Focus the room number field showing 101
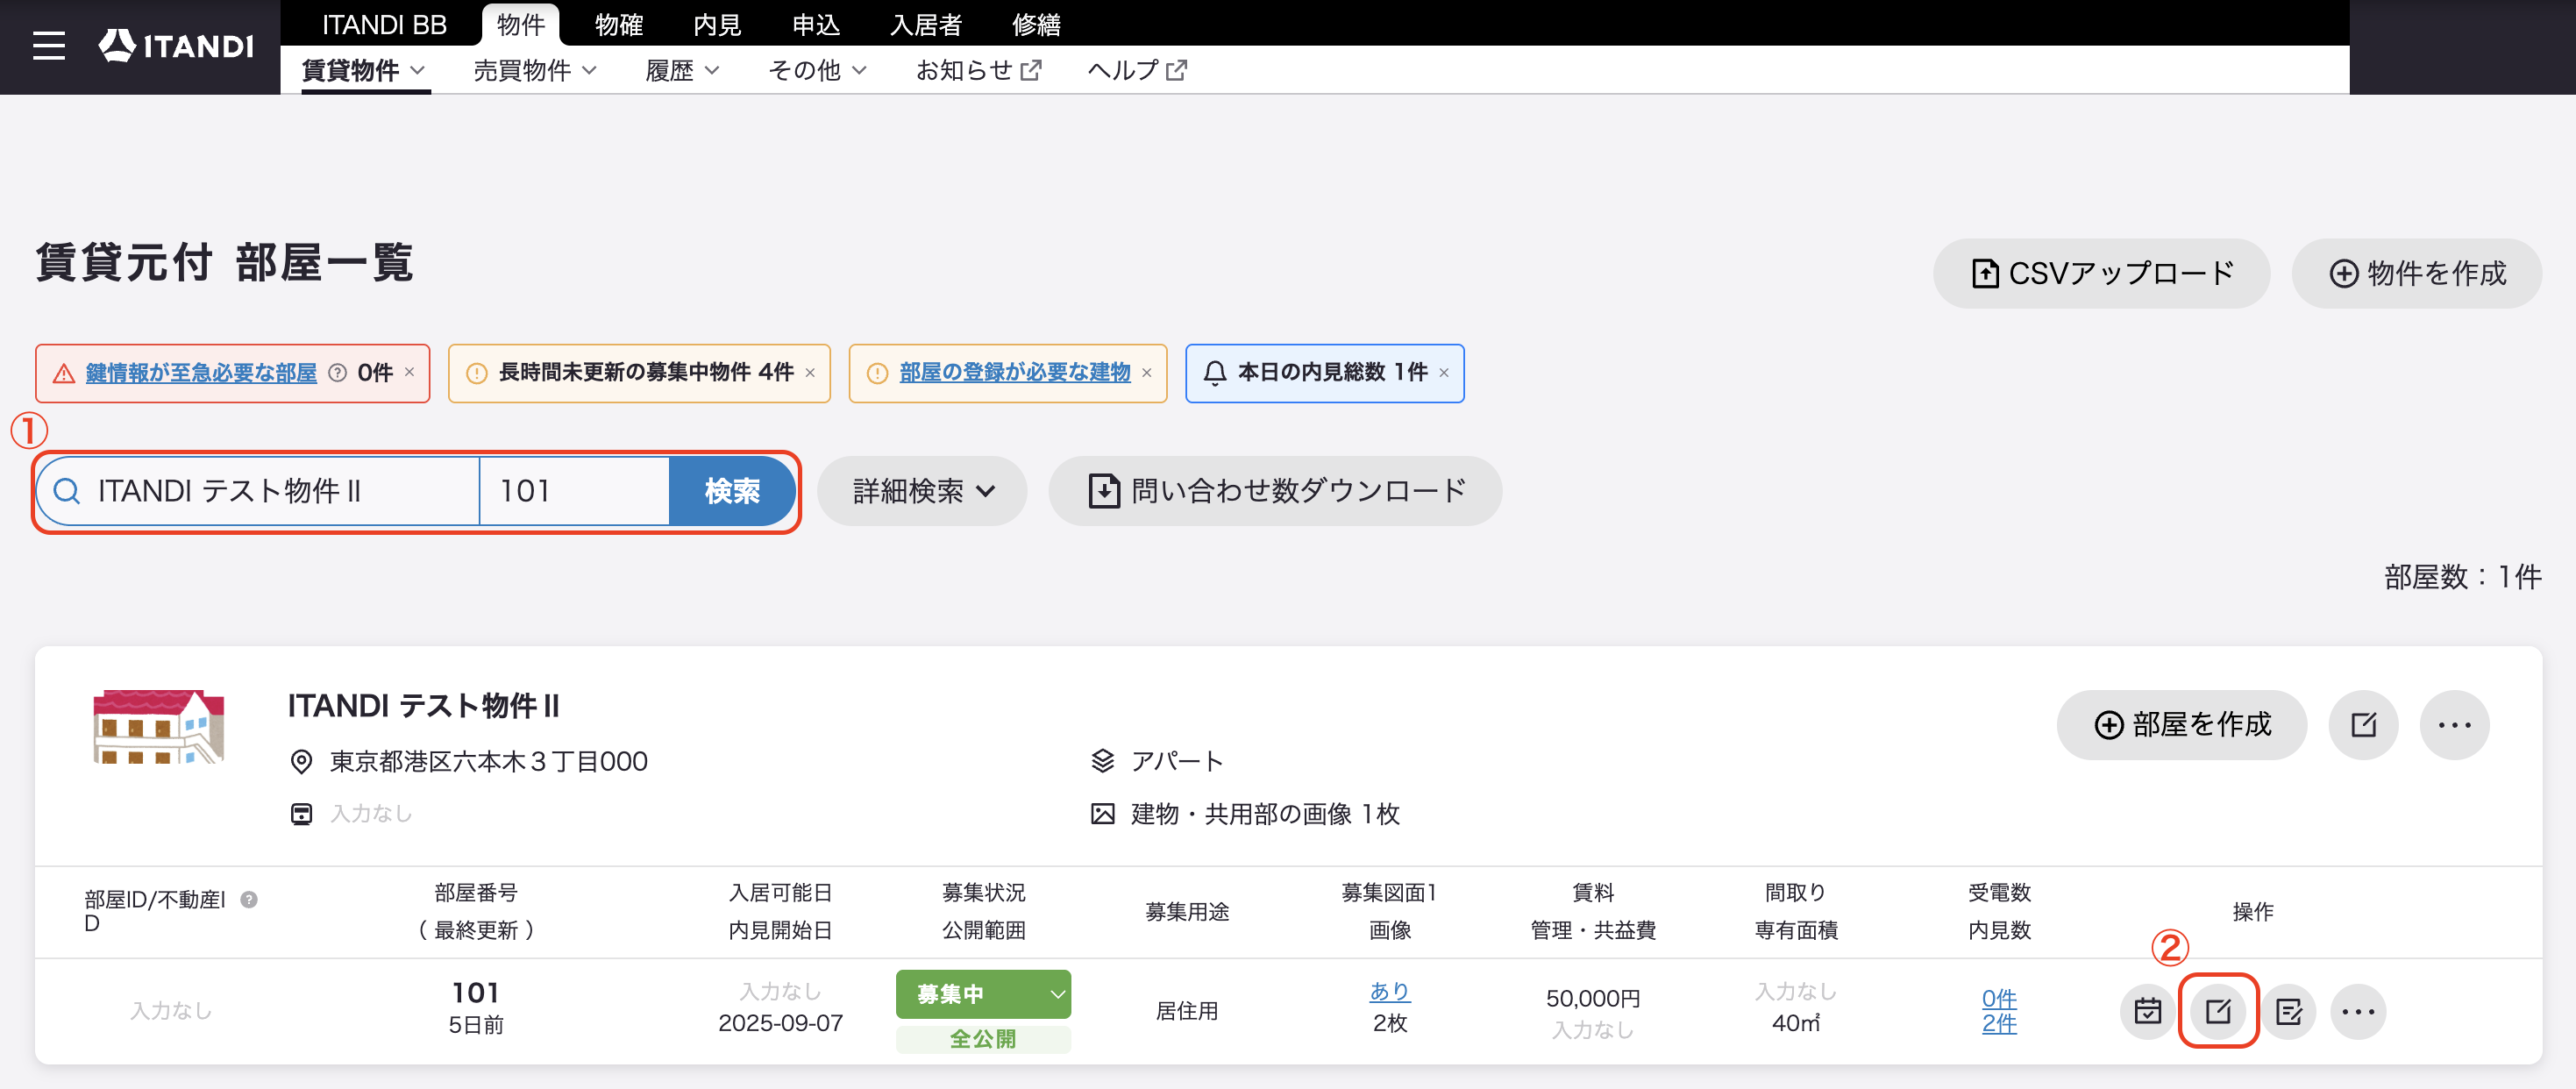2576x1089 pixels. tap(574, 491)
